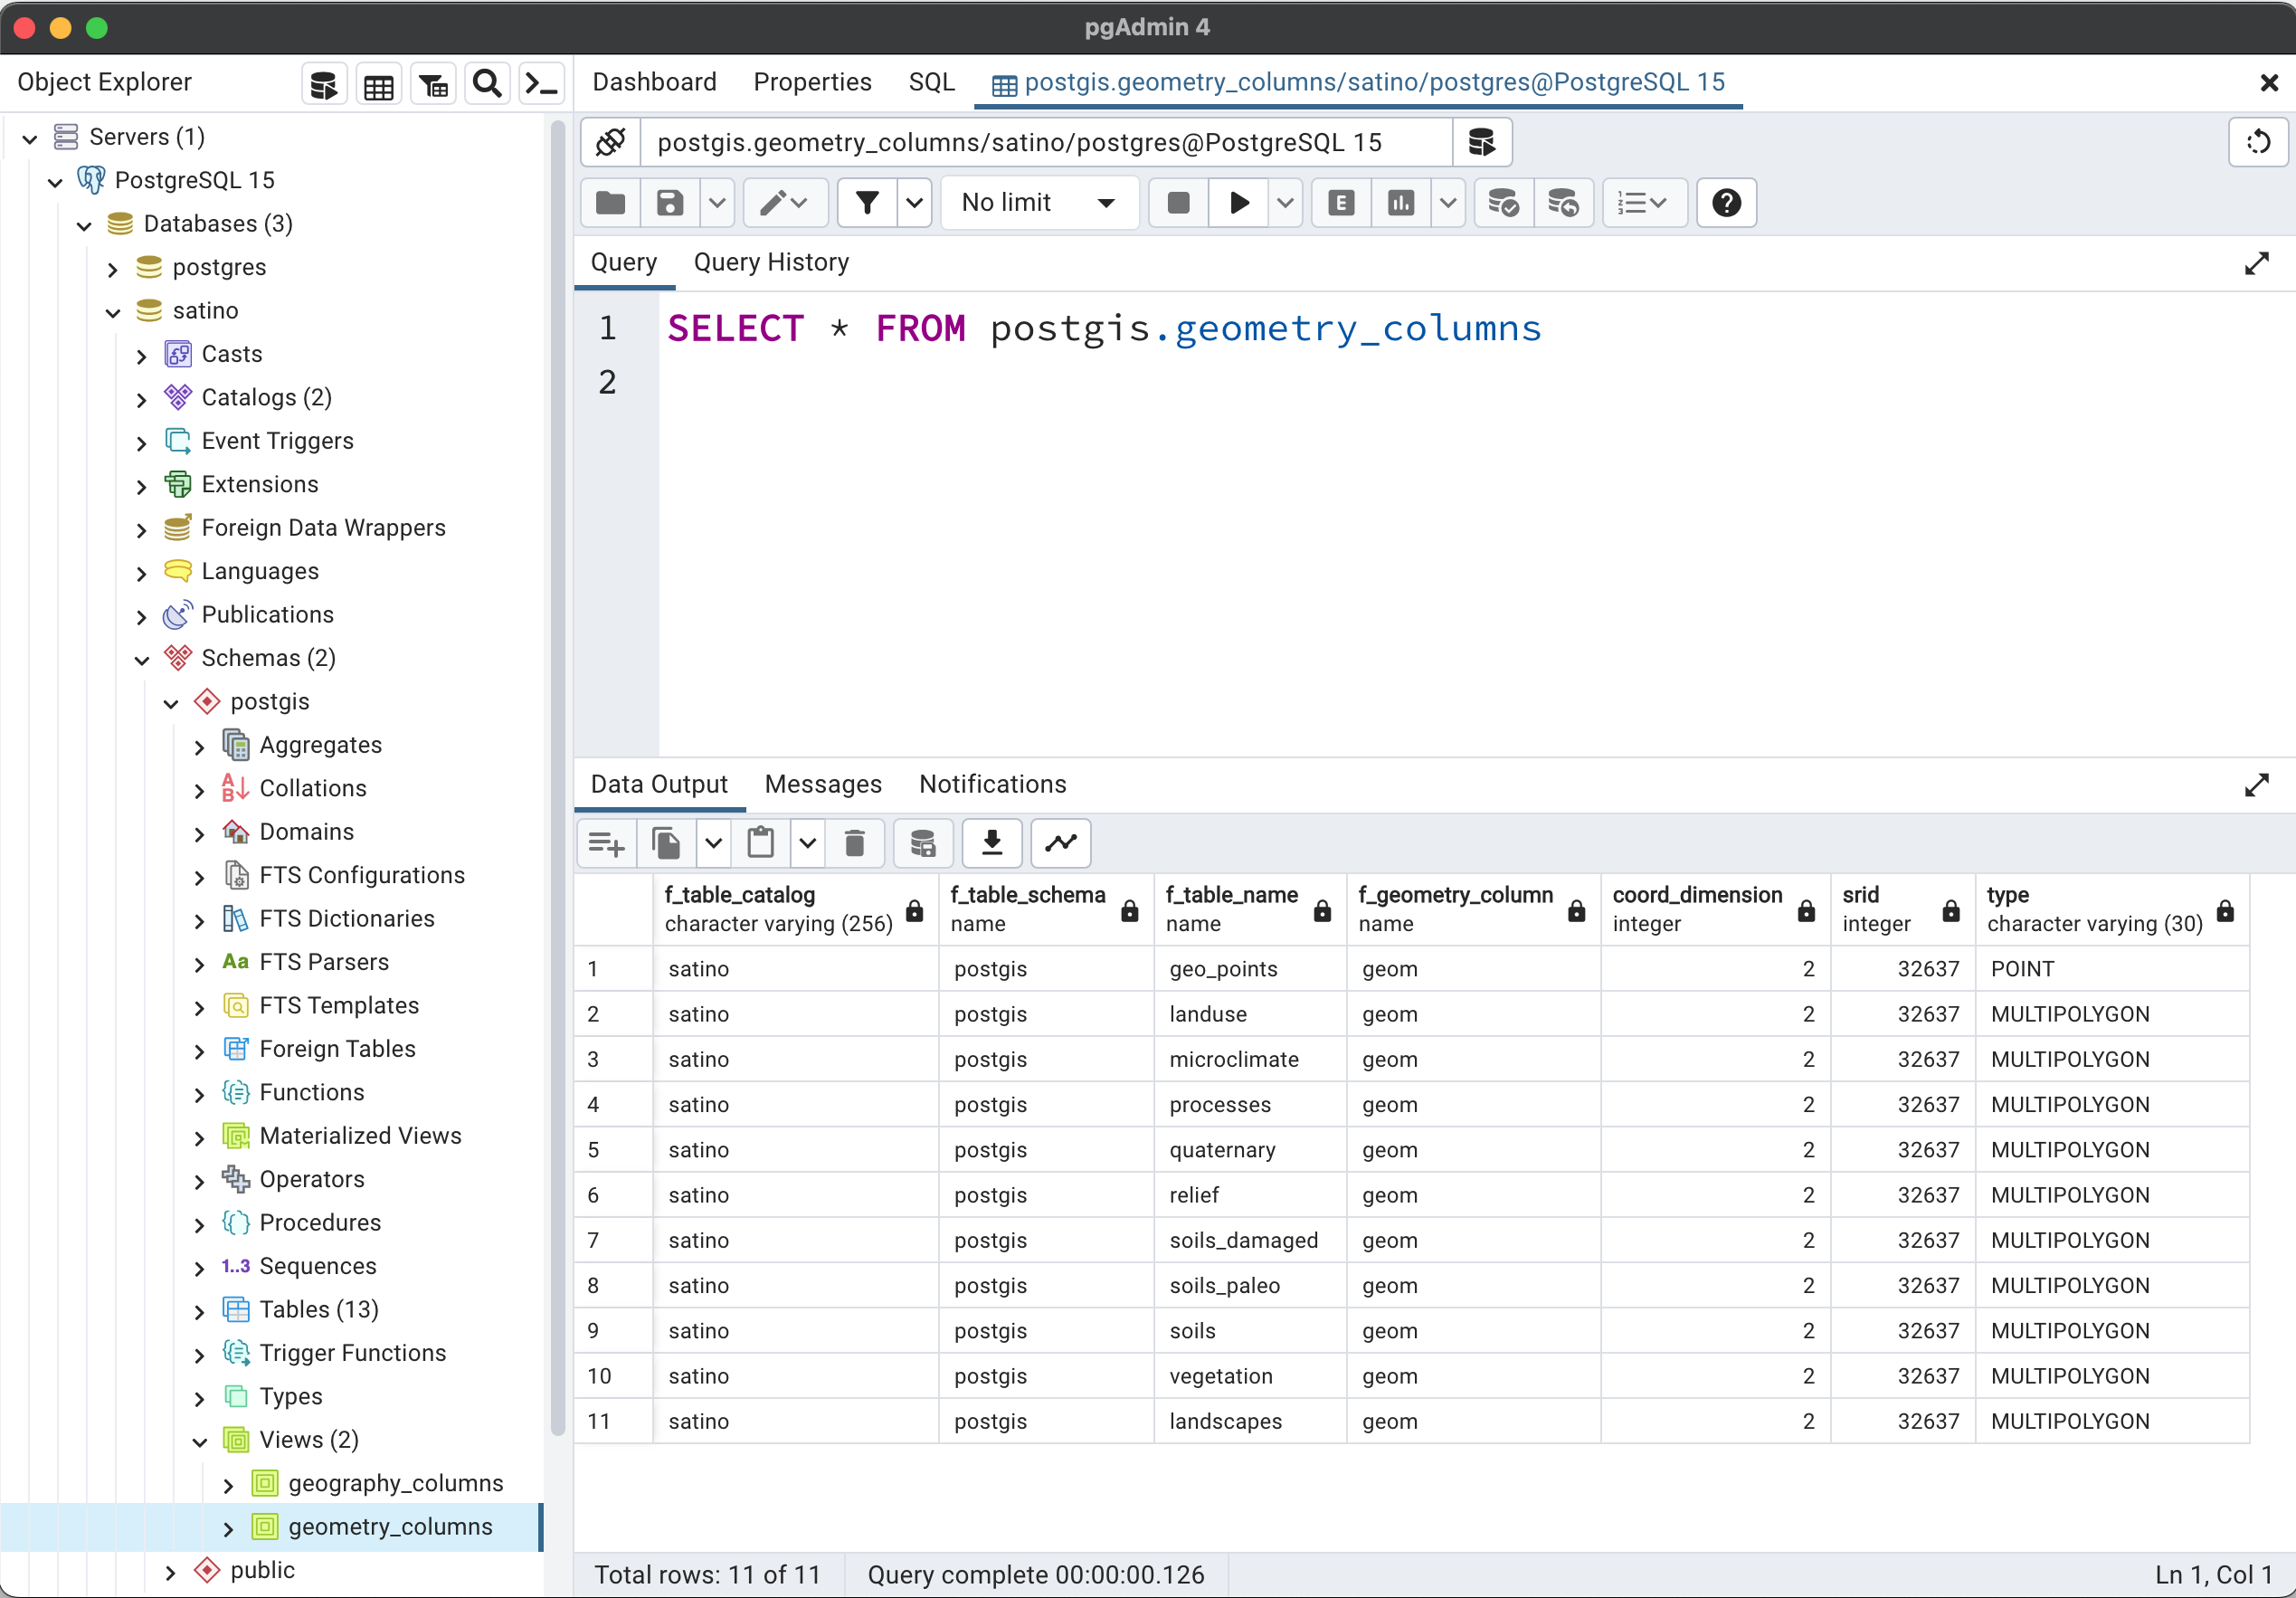Viewport: 2296px width, 1598px height.
Task: Open the PSQL tool terminal icon
Action: pyautogui.click(x=541, y=84)
